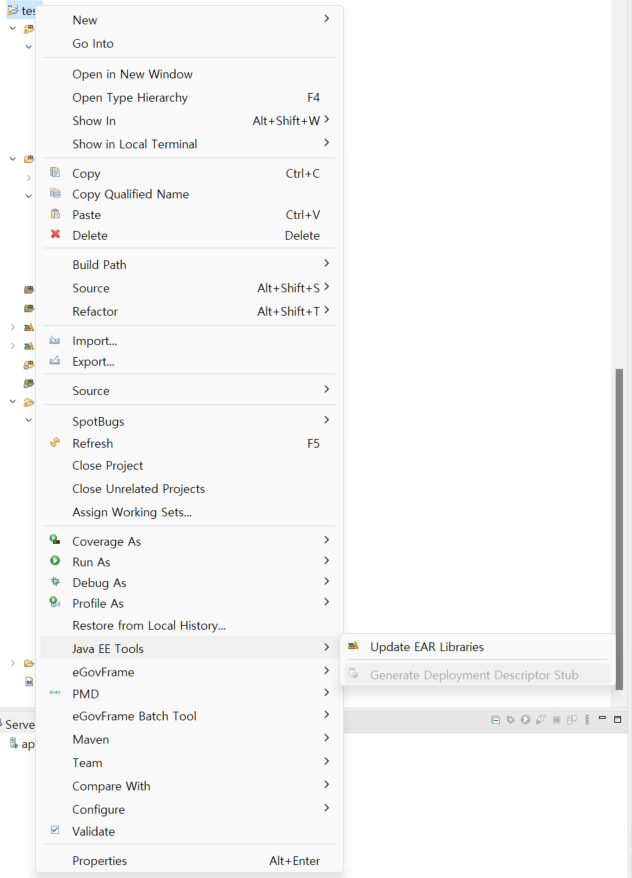The height and width of the screenshot is (878, 632).
Task: Start the server with the green play icon
Action: (x=525, y=718)
